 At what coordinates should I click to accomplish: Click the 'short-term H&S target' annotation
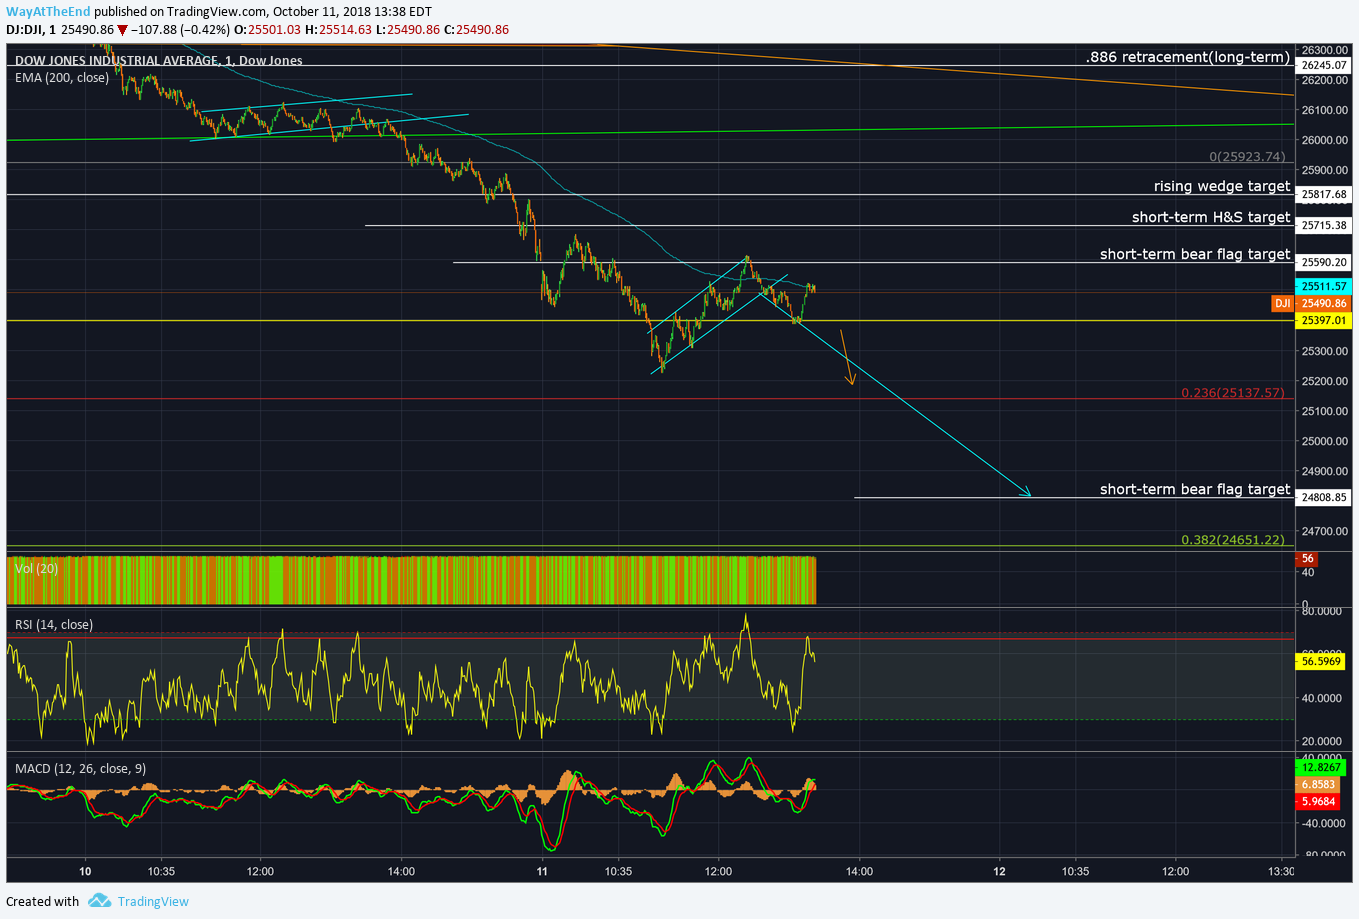click(1211, 217)
